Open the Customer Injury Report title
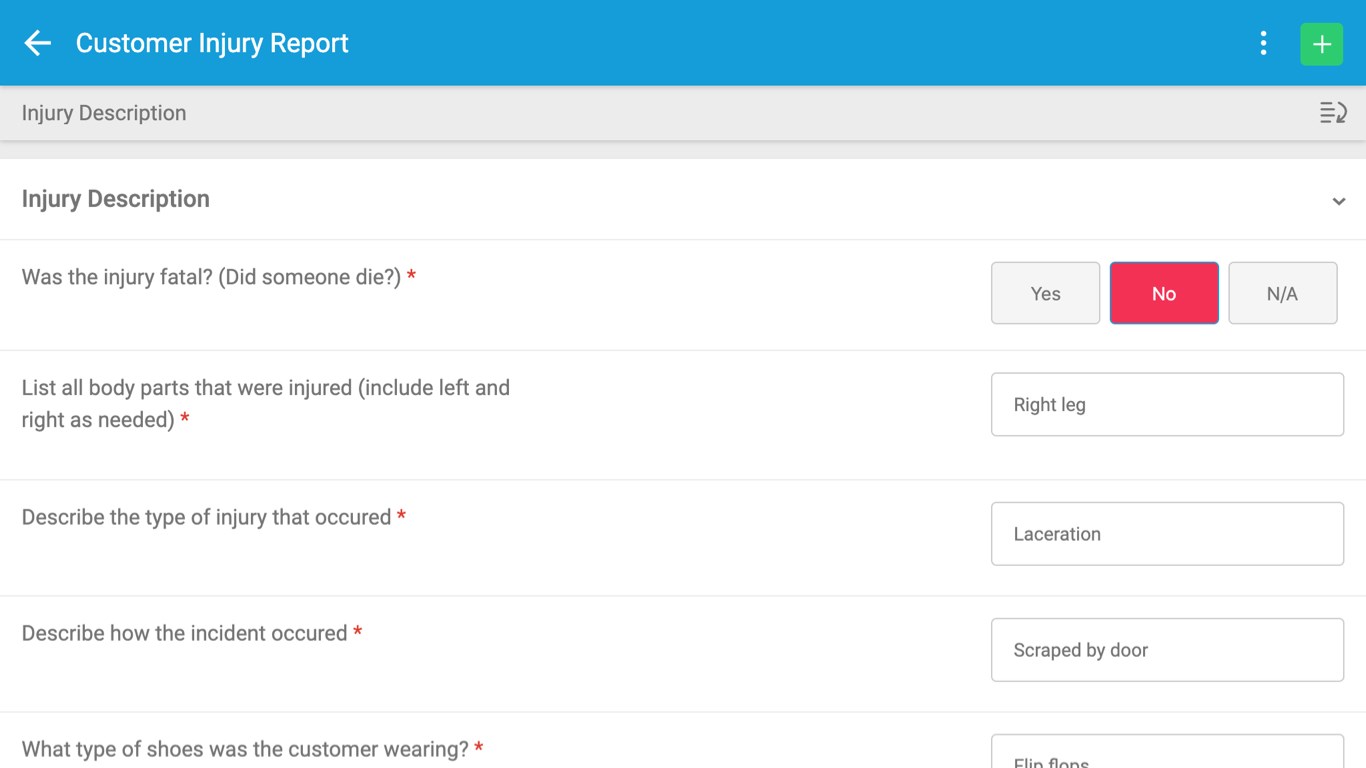The width and height of the screenshot is (1366, 768). point(212,43)
